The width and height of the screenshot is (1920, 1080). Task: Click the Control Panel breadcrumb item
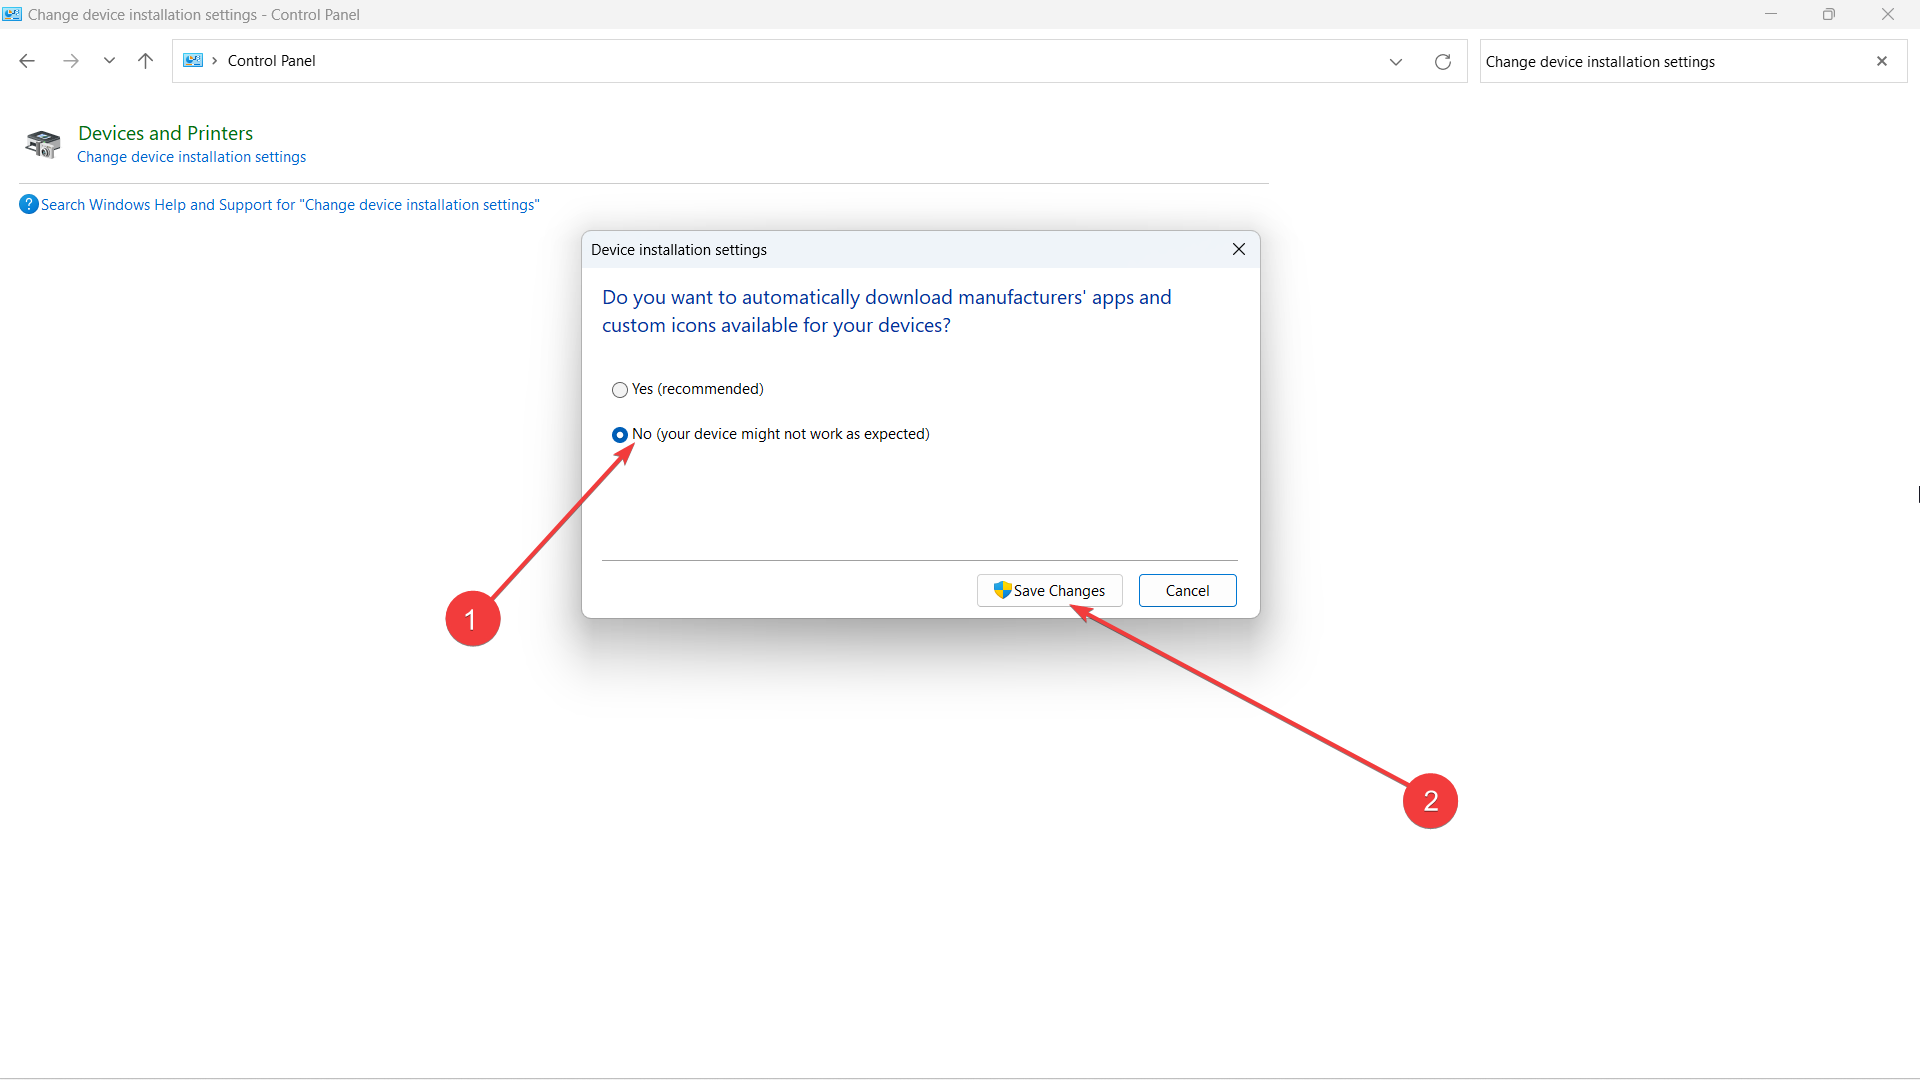click(271, 61)
